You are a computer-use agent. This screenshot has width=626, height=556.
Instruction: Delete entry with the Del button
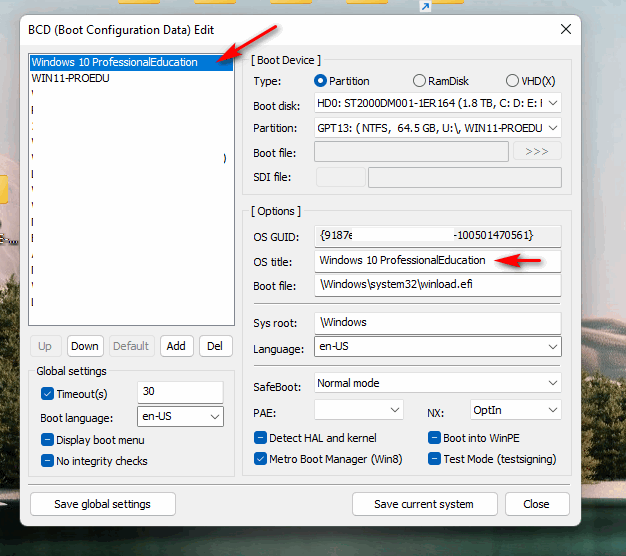pos(215,346)
